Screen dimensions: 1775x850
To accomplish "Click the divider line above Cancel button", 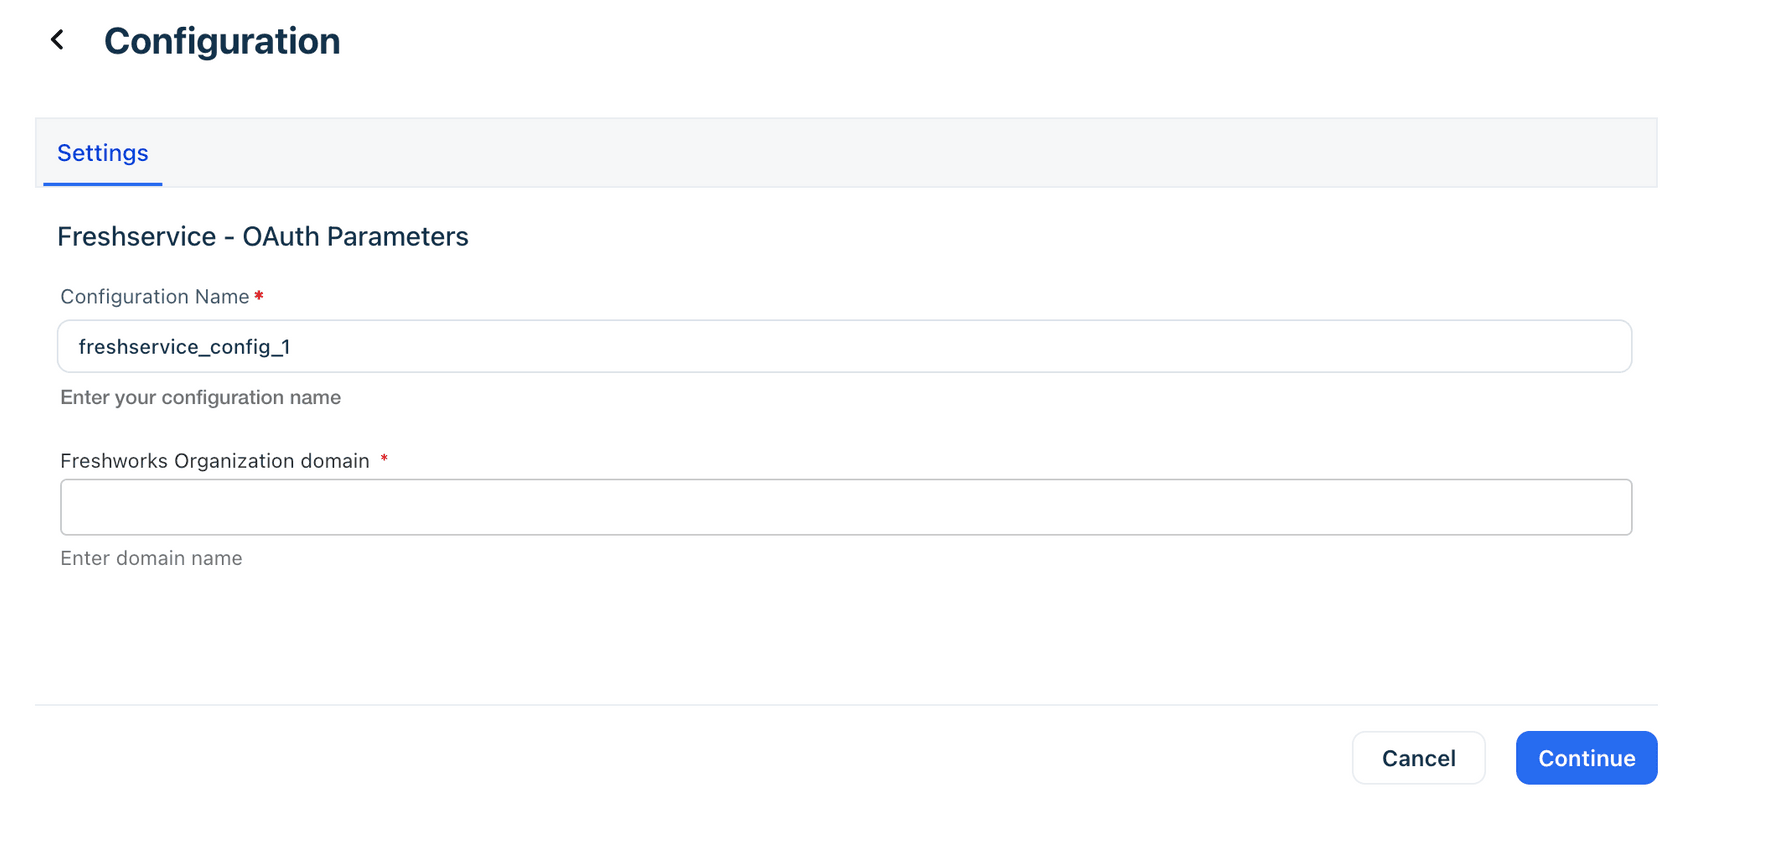I will pyautogui.click(x=845, y=705).
